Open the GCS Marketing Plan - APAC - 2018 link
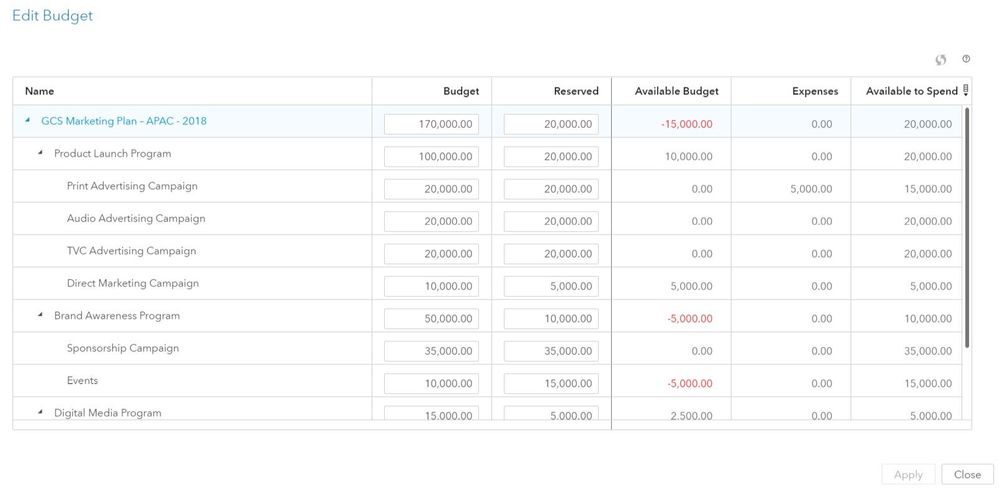The height and width of the screenshot is (495, 999). pyautogui.click(x=124, y=121)
